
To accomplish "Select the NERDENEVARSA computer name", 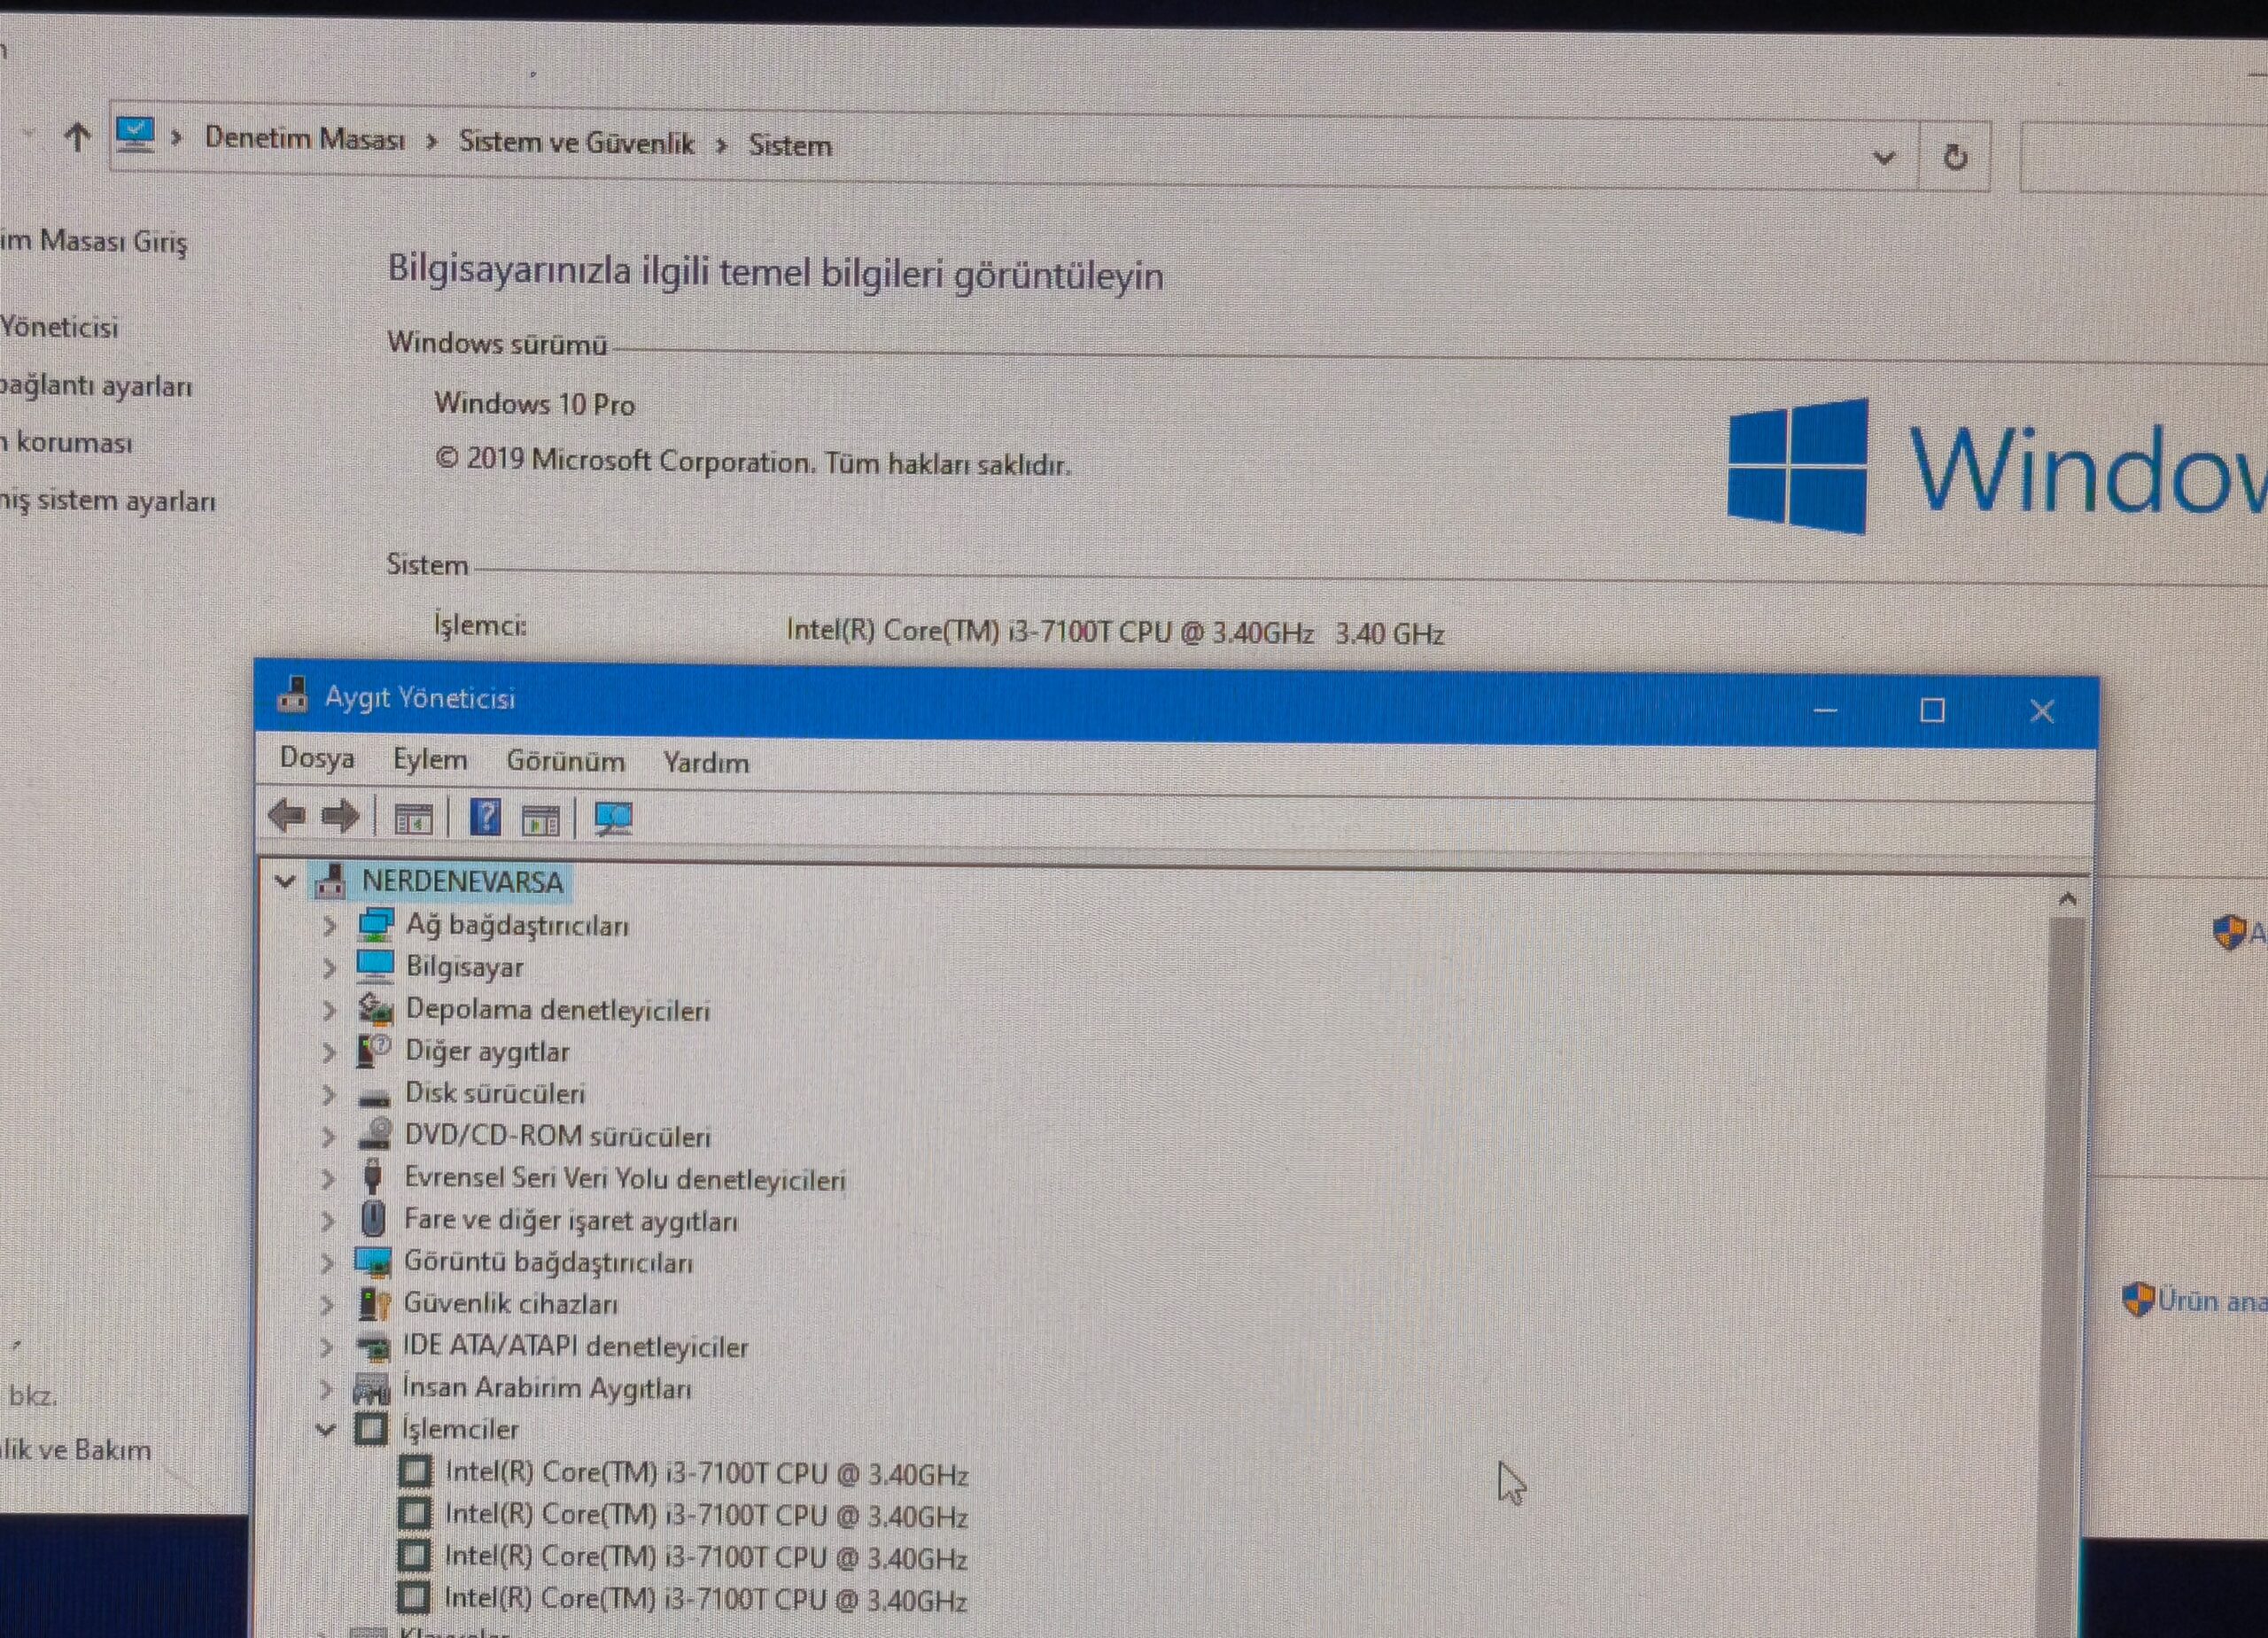I will point(462,882).
